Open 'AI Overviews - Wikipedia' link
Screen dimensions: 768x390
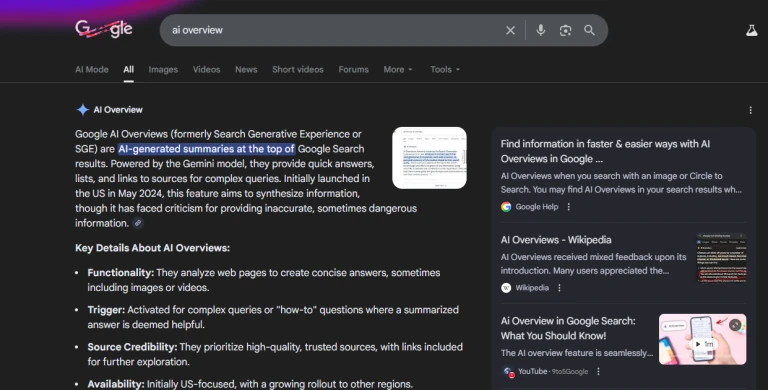[x=556, y=240]
